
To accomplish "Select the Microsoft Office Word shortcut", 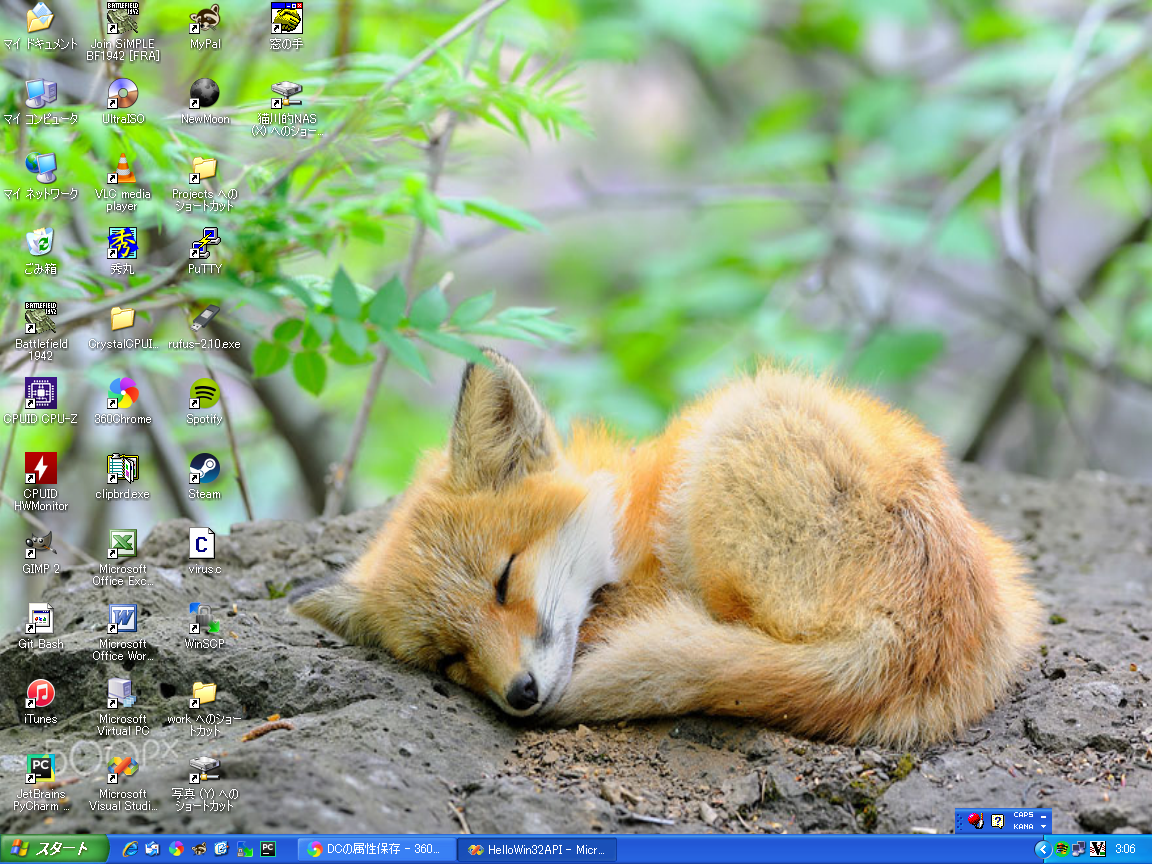I will click(123, 633).
